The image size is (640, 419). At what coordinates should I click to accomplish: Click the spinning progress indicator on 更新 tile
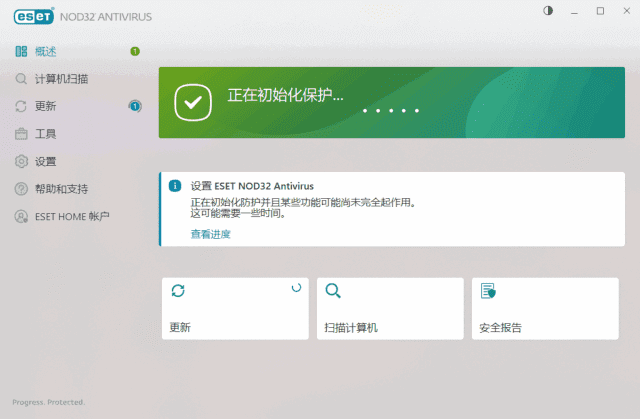pyautogui.click(x=295, y=287)
